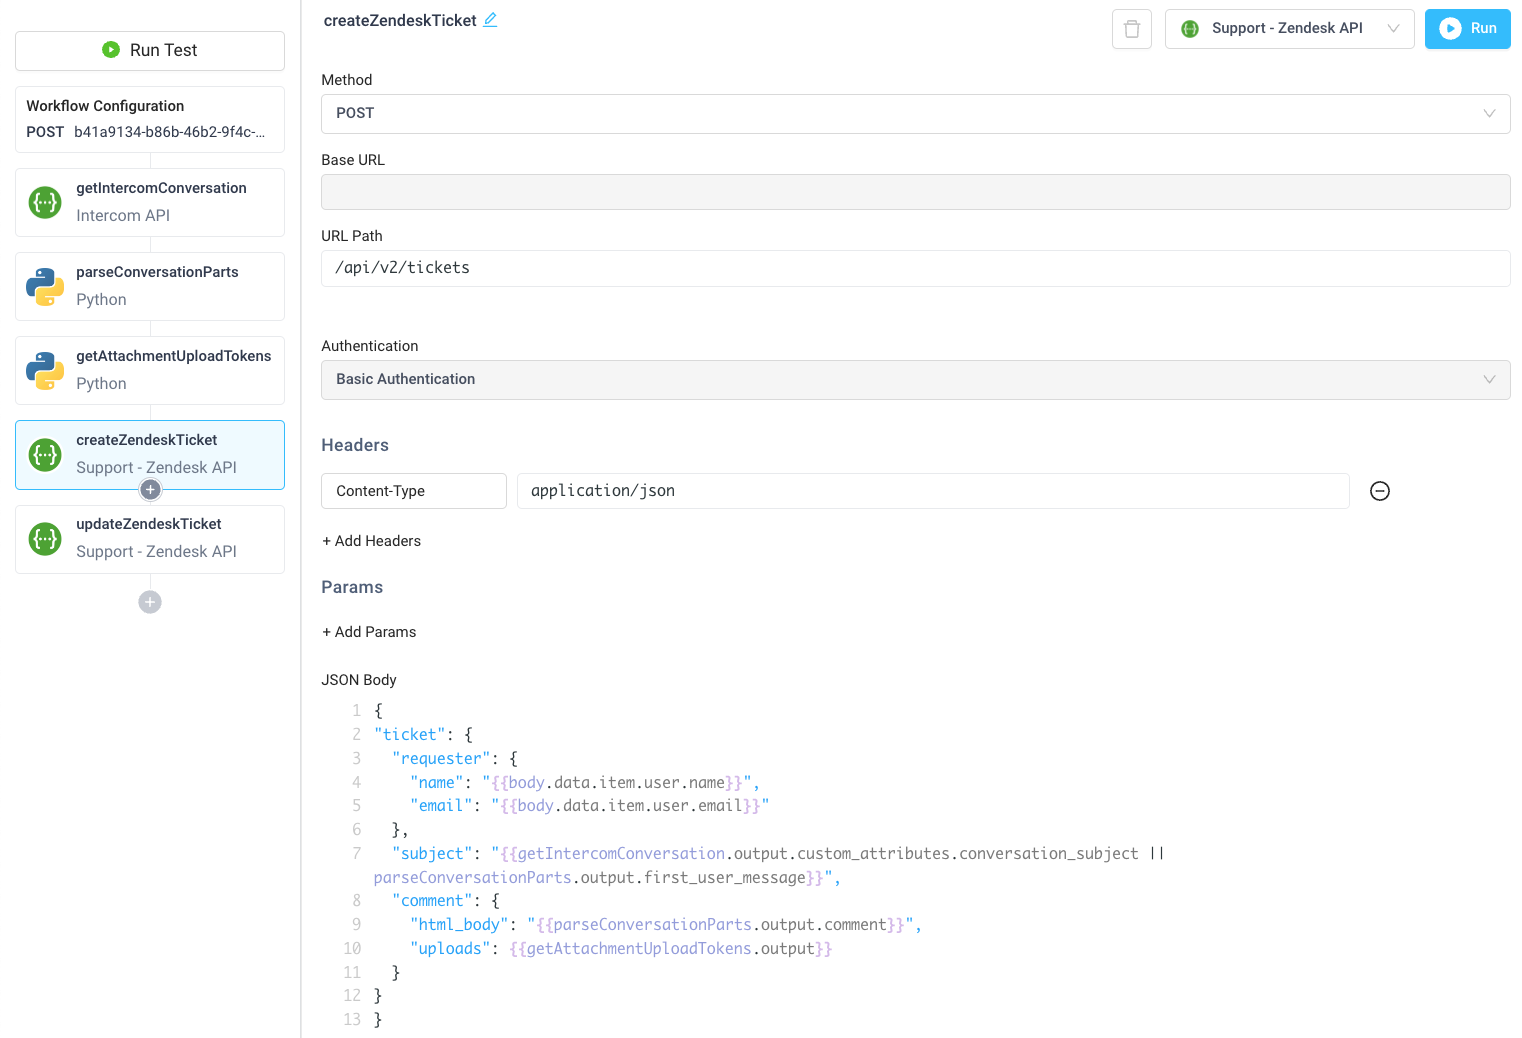This screenshot has height=1038, width=1522.
Task: Click the minus icon to remove Content-Type header
Action: point(1380,491)
